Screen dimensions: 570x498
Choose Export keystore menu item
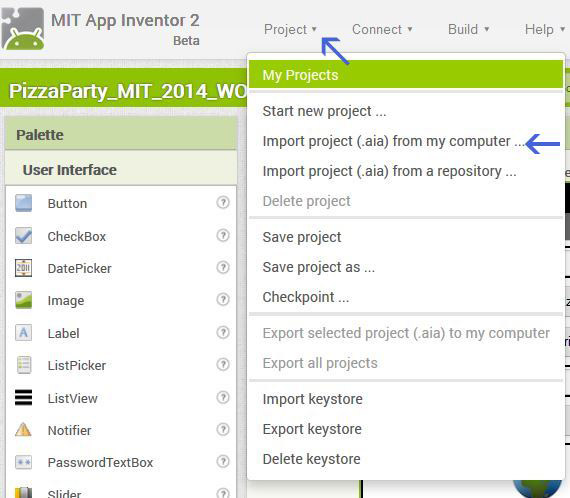(x=406, y=429)
